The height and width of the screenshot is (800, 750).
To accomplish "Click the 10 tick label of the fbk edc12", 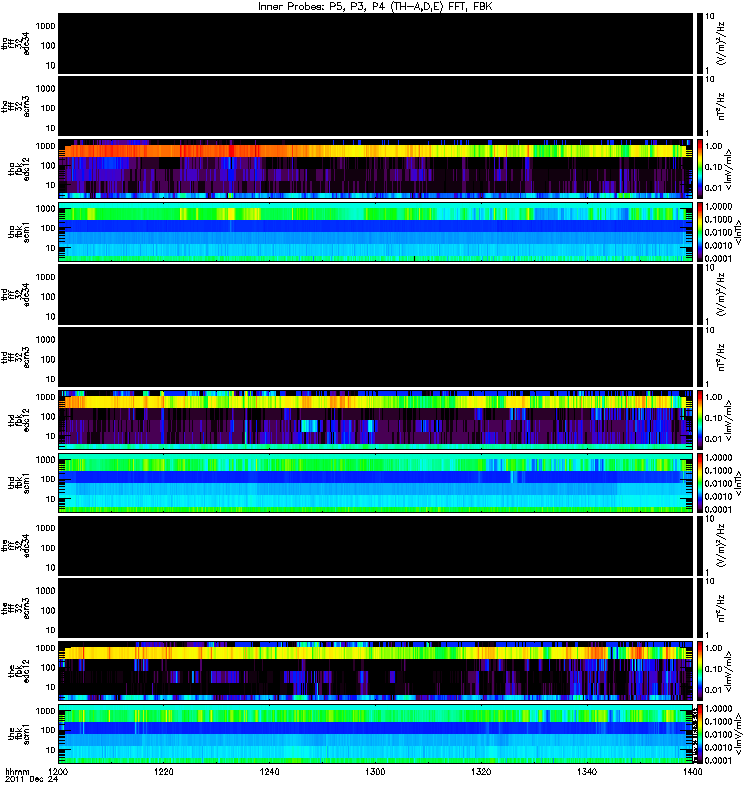I will click(51, 687).
